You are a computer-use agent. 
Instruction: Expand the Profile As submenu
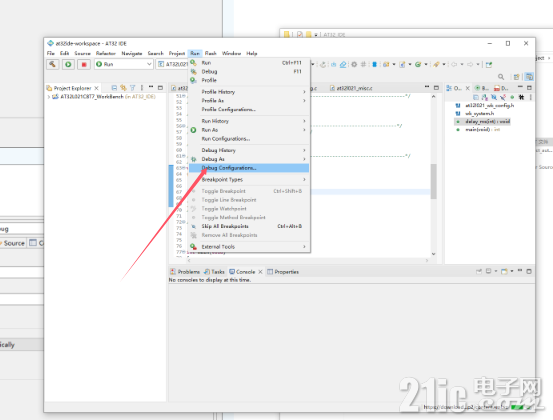(x=249, y=101)
